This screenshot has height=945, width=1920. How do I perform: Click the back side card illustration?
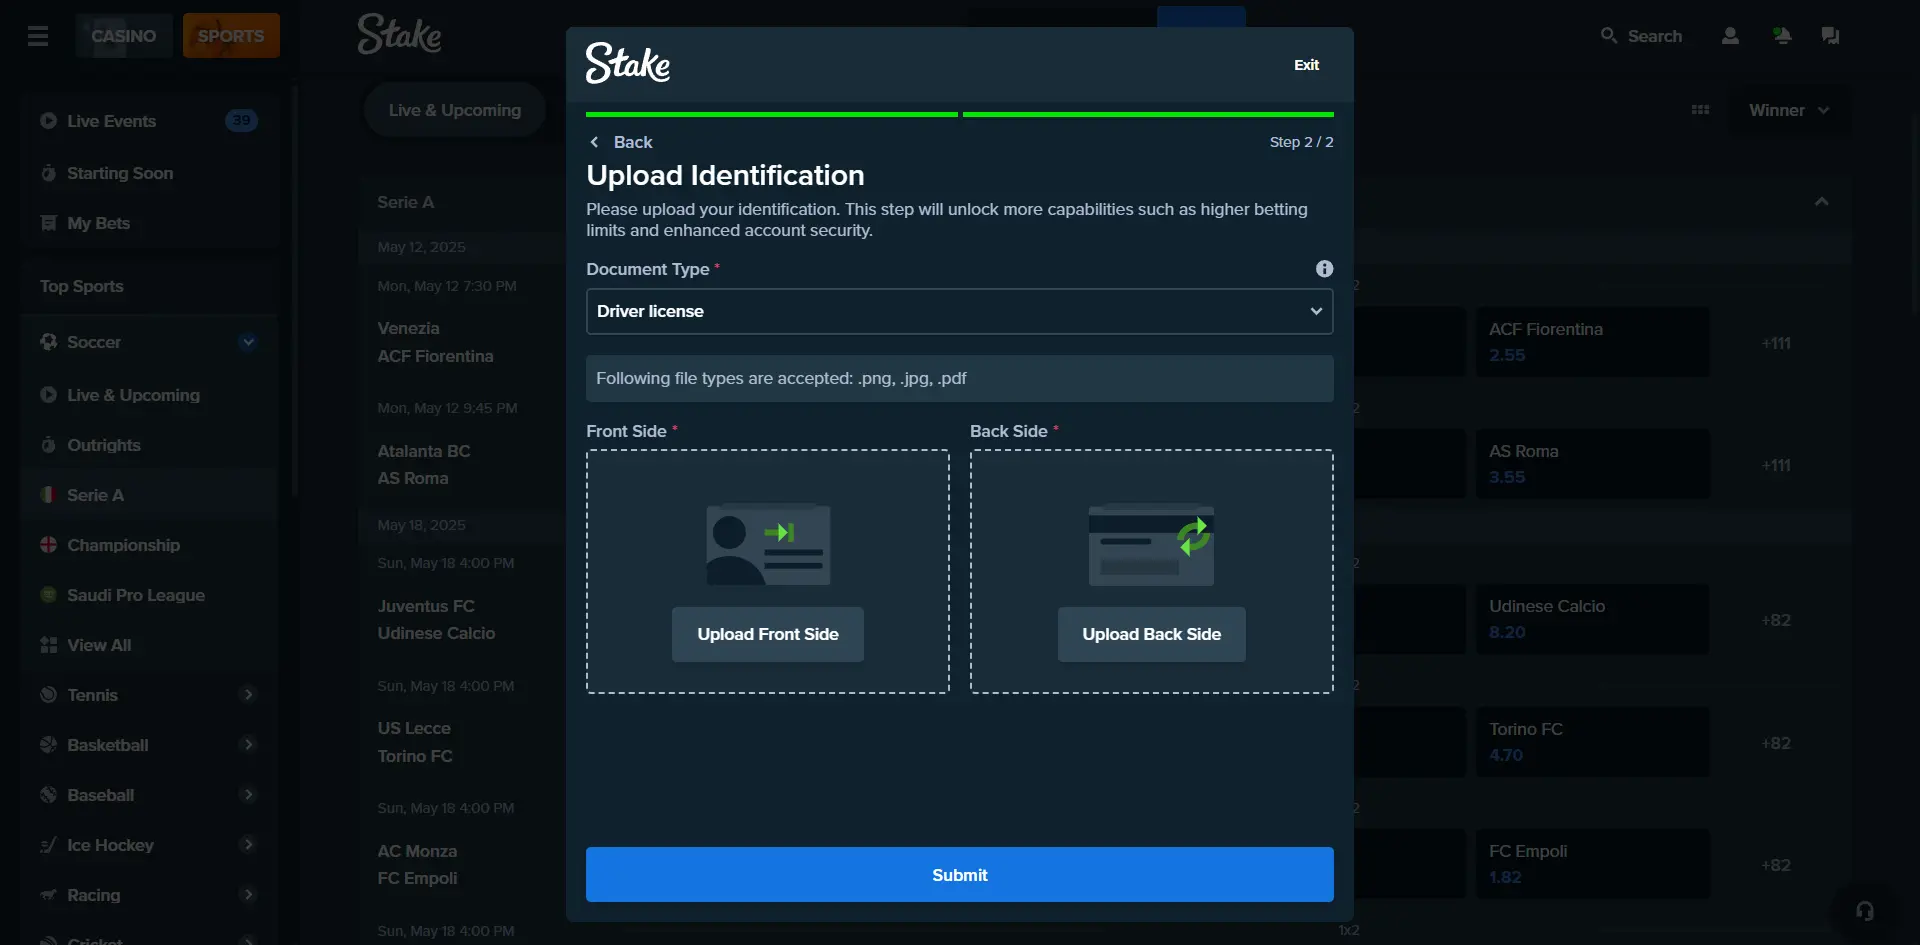click(x=1152, y=545)
